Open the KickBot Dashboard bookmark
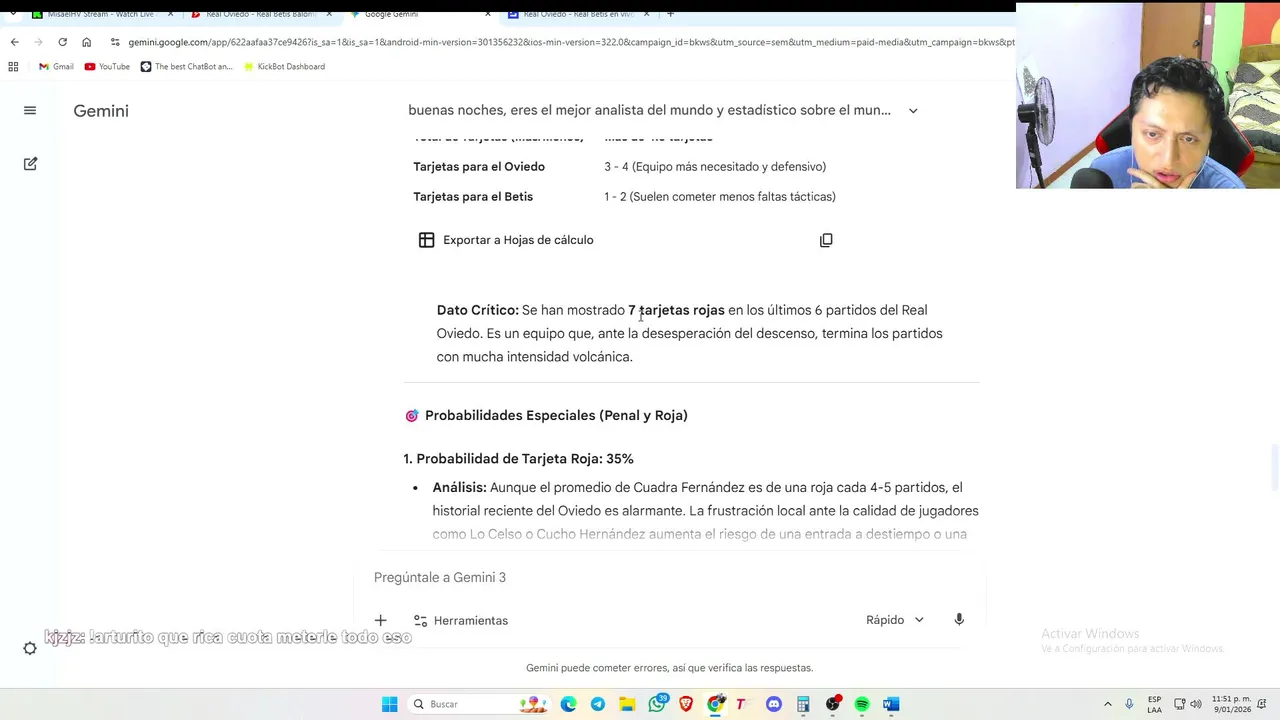Viewport: 1280px width, 720px height. (x=284, y=67)
